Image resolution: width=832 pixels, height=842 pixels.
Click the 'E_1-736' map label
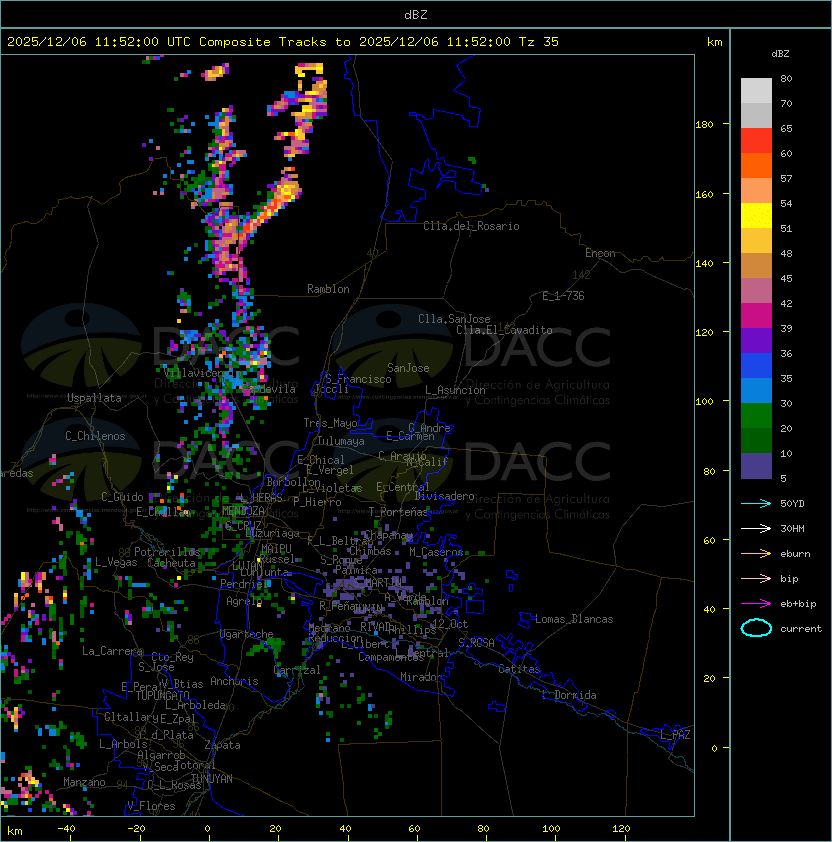[x=563, y=295]
